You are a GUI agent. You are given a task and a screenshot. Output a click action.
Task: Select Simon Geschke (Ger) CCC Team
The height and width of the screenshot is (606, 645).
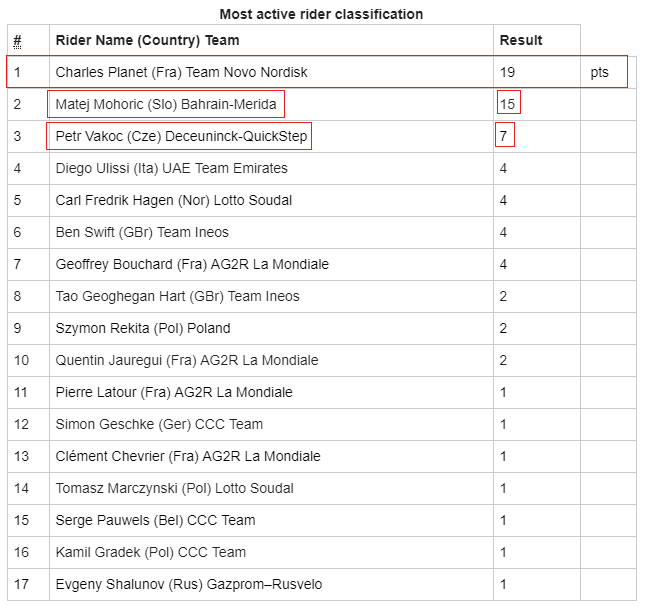(159, 424)
